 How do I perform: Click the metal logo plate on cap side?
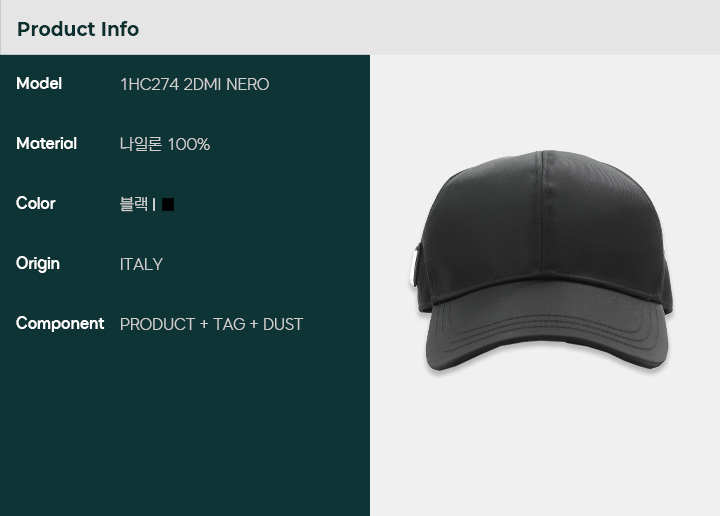tap(414, 267)
